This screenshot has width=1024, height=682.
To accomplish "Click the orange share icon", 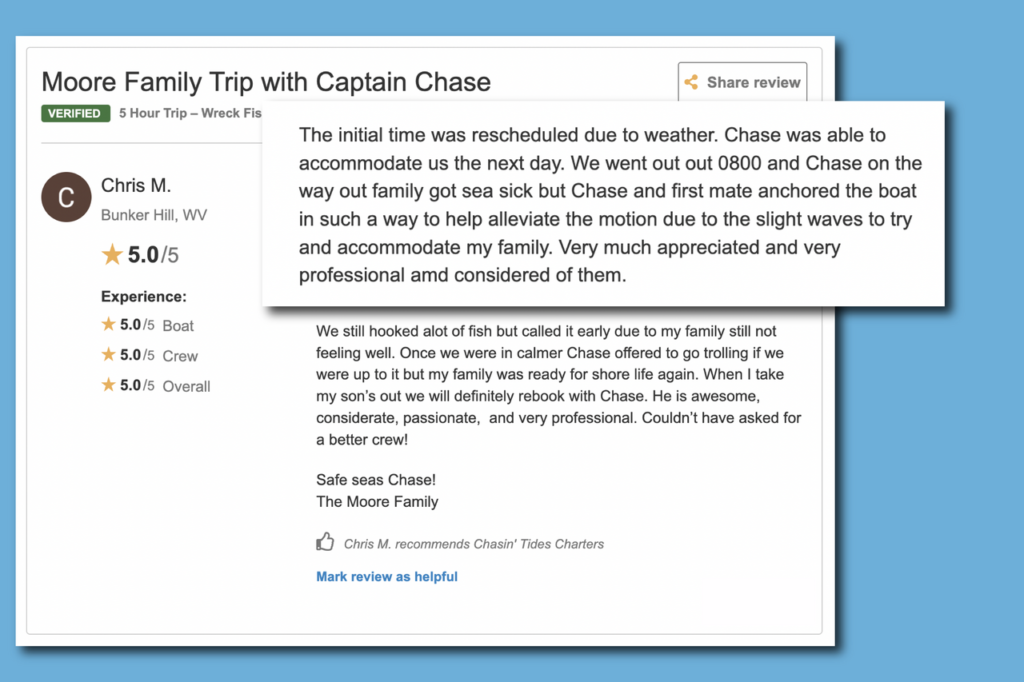I will [691, 83].
